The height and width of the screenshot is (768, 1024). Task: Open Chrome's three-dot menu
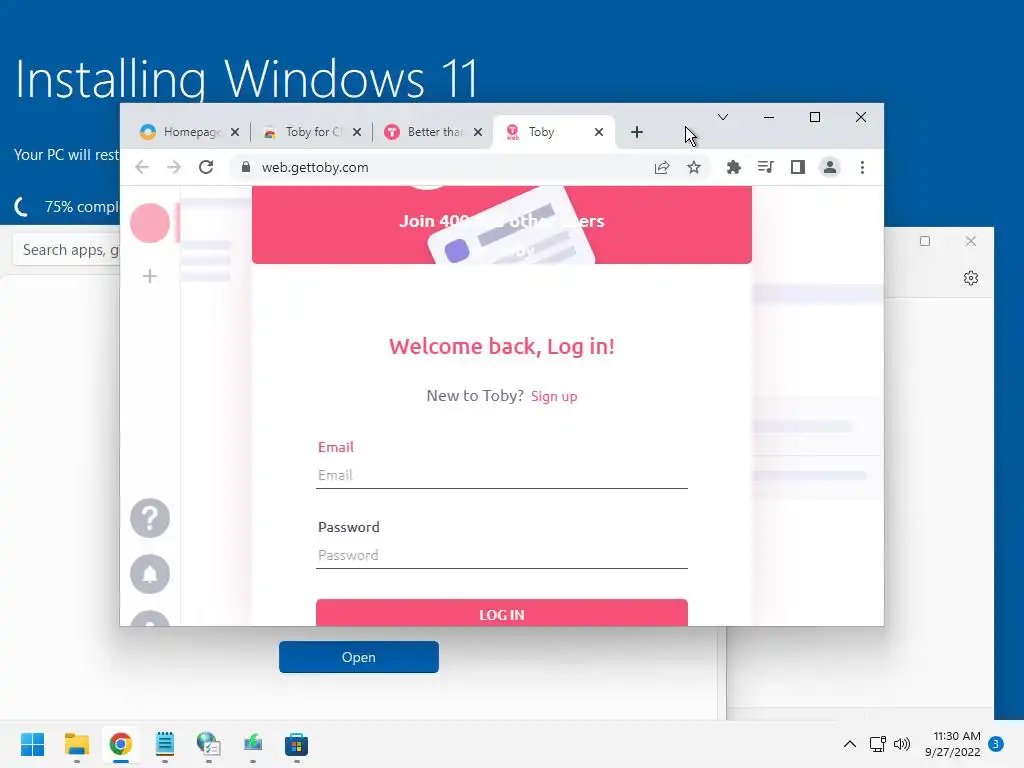tap(862, 168)
